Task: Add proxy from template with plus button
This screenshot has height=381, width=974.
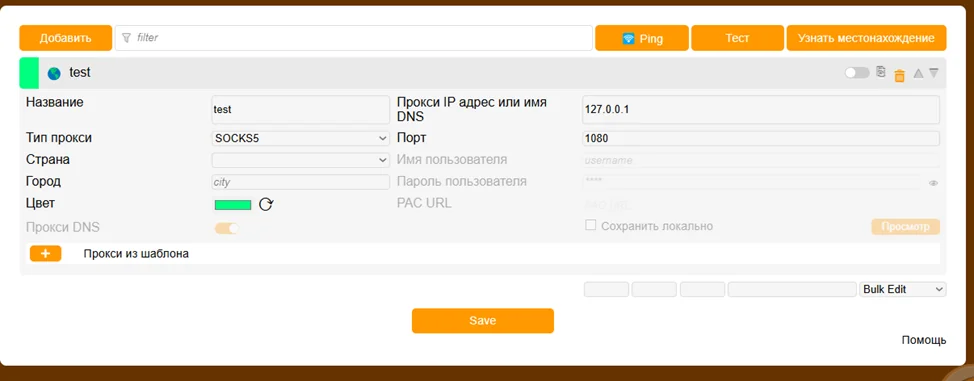Action: pos(45,254)
